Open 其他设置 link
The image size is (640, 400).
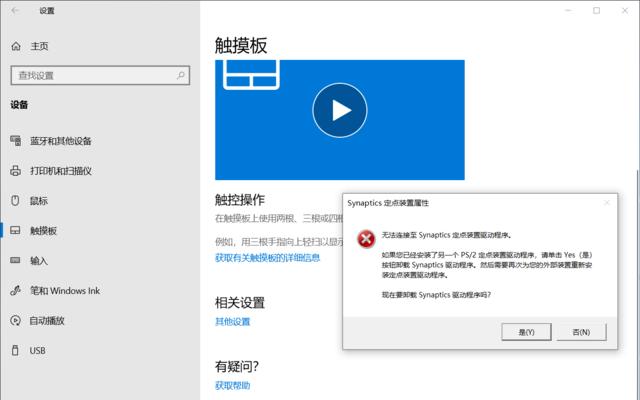(233, 322)
